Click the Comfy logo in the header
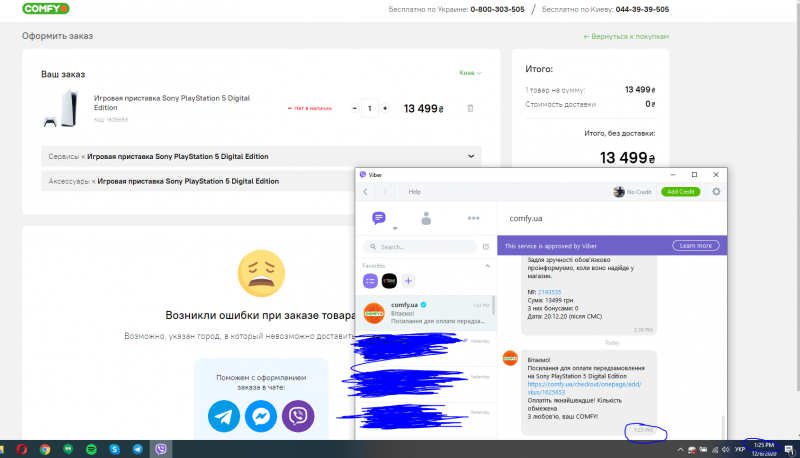Screen dimensions: 800x458 coord(47,9)
